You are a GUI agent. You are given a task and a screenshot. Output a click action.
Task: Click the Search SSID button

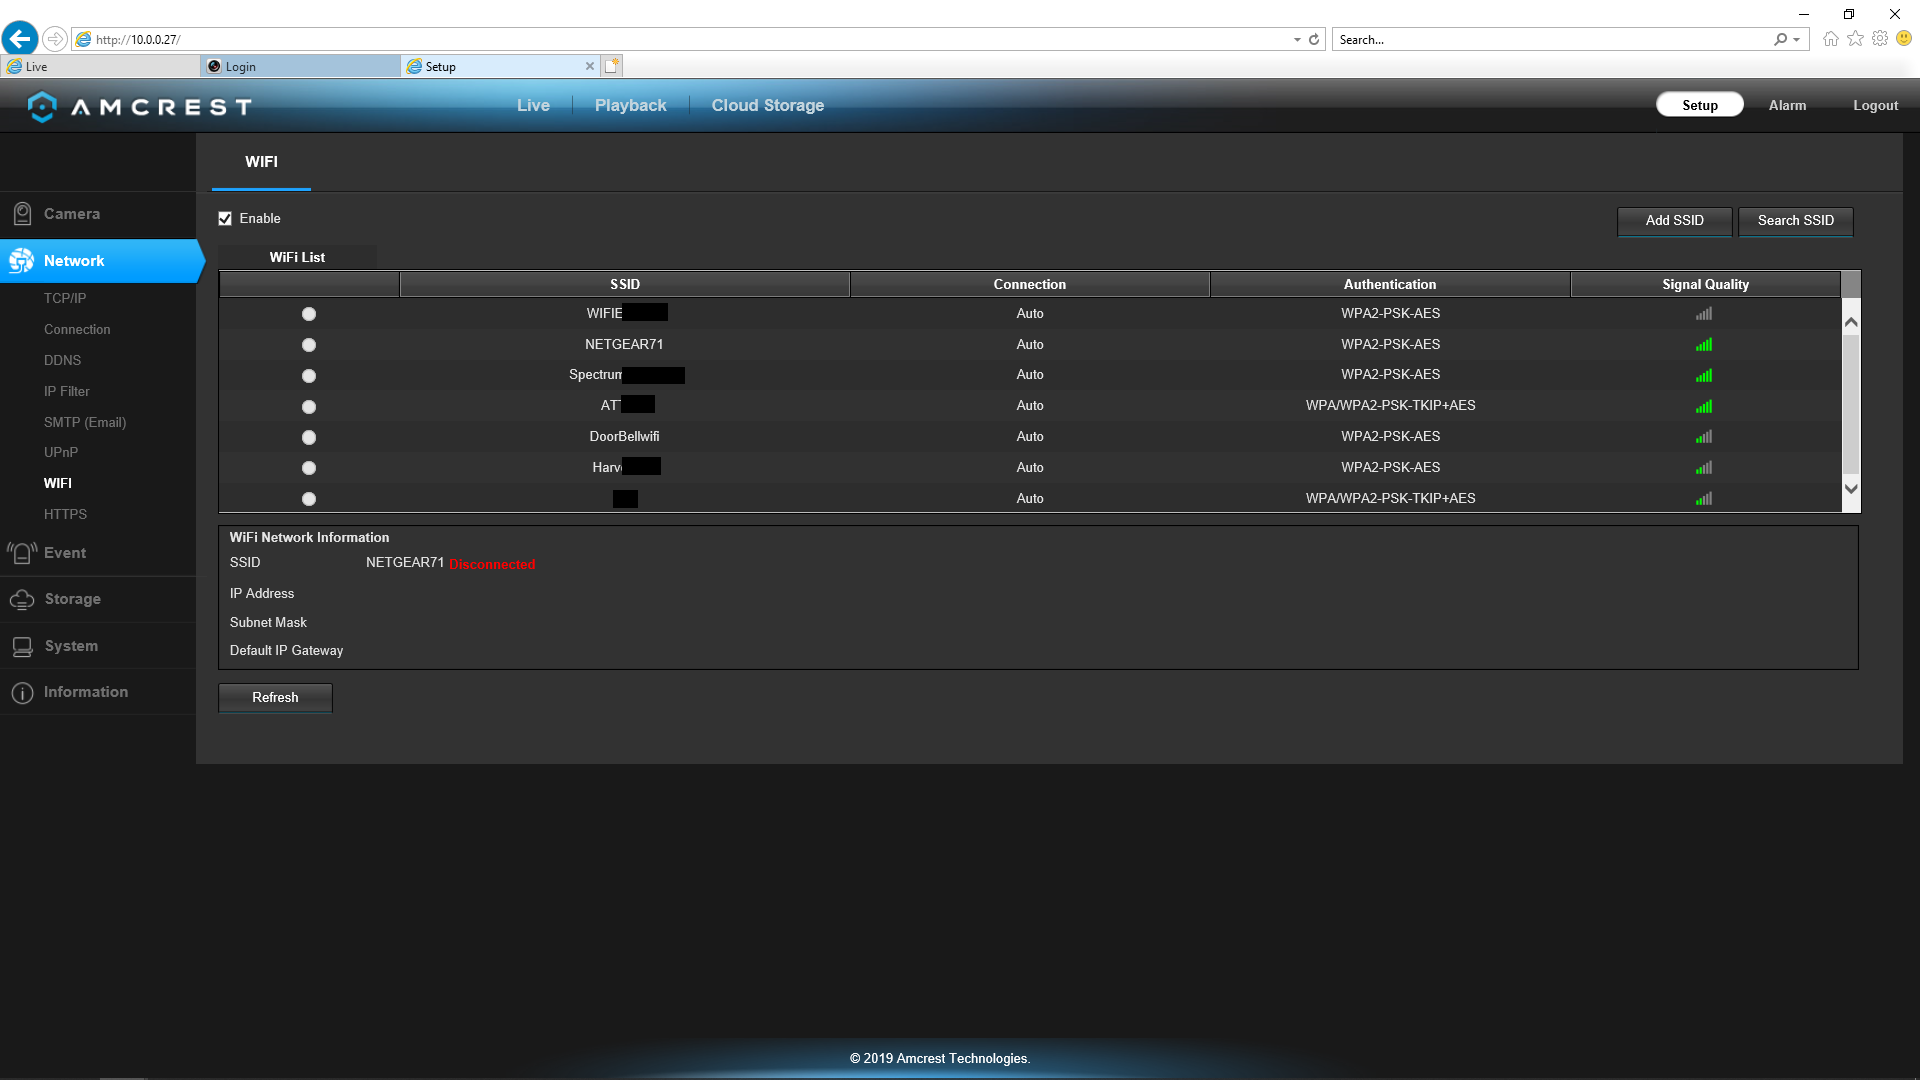(1796, 221)
